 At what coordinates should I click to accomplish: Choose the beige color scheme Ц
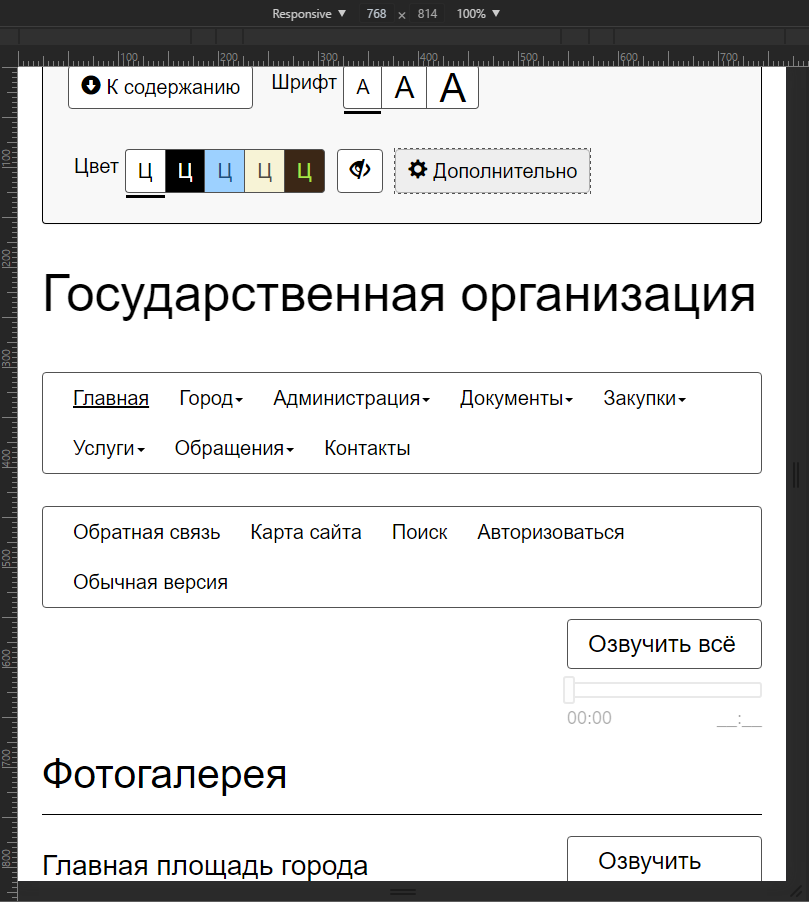(265, 171)
